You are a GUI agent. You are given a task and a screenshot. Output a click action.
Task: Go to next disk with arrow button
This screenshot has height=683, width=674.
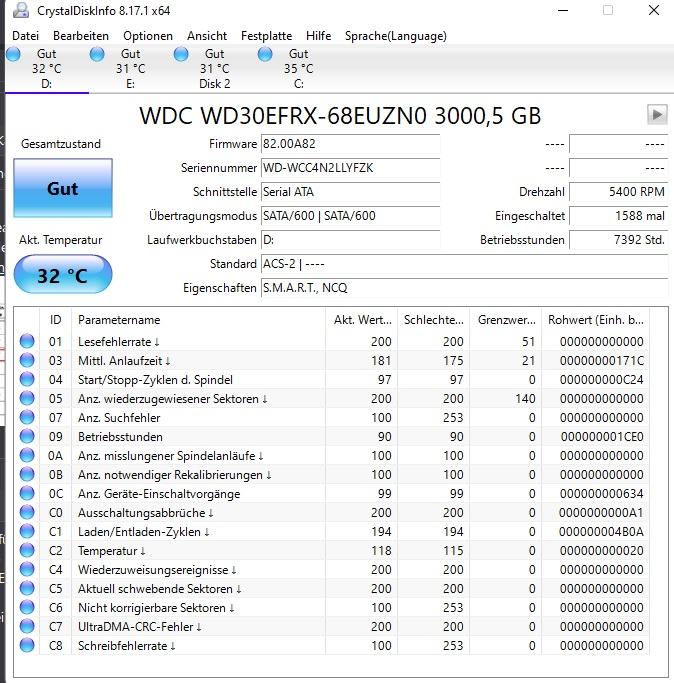coord(657,115)
